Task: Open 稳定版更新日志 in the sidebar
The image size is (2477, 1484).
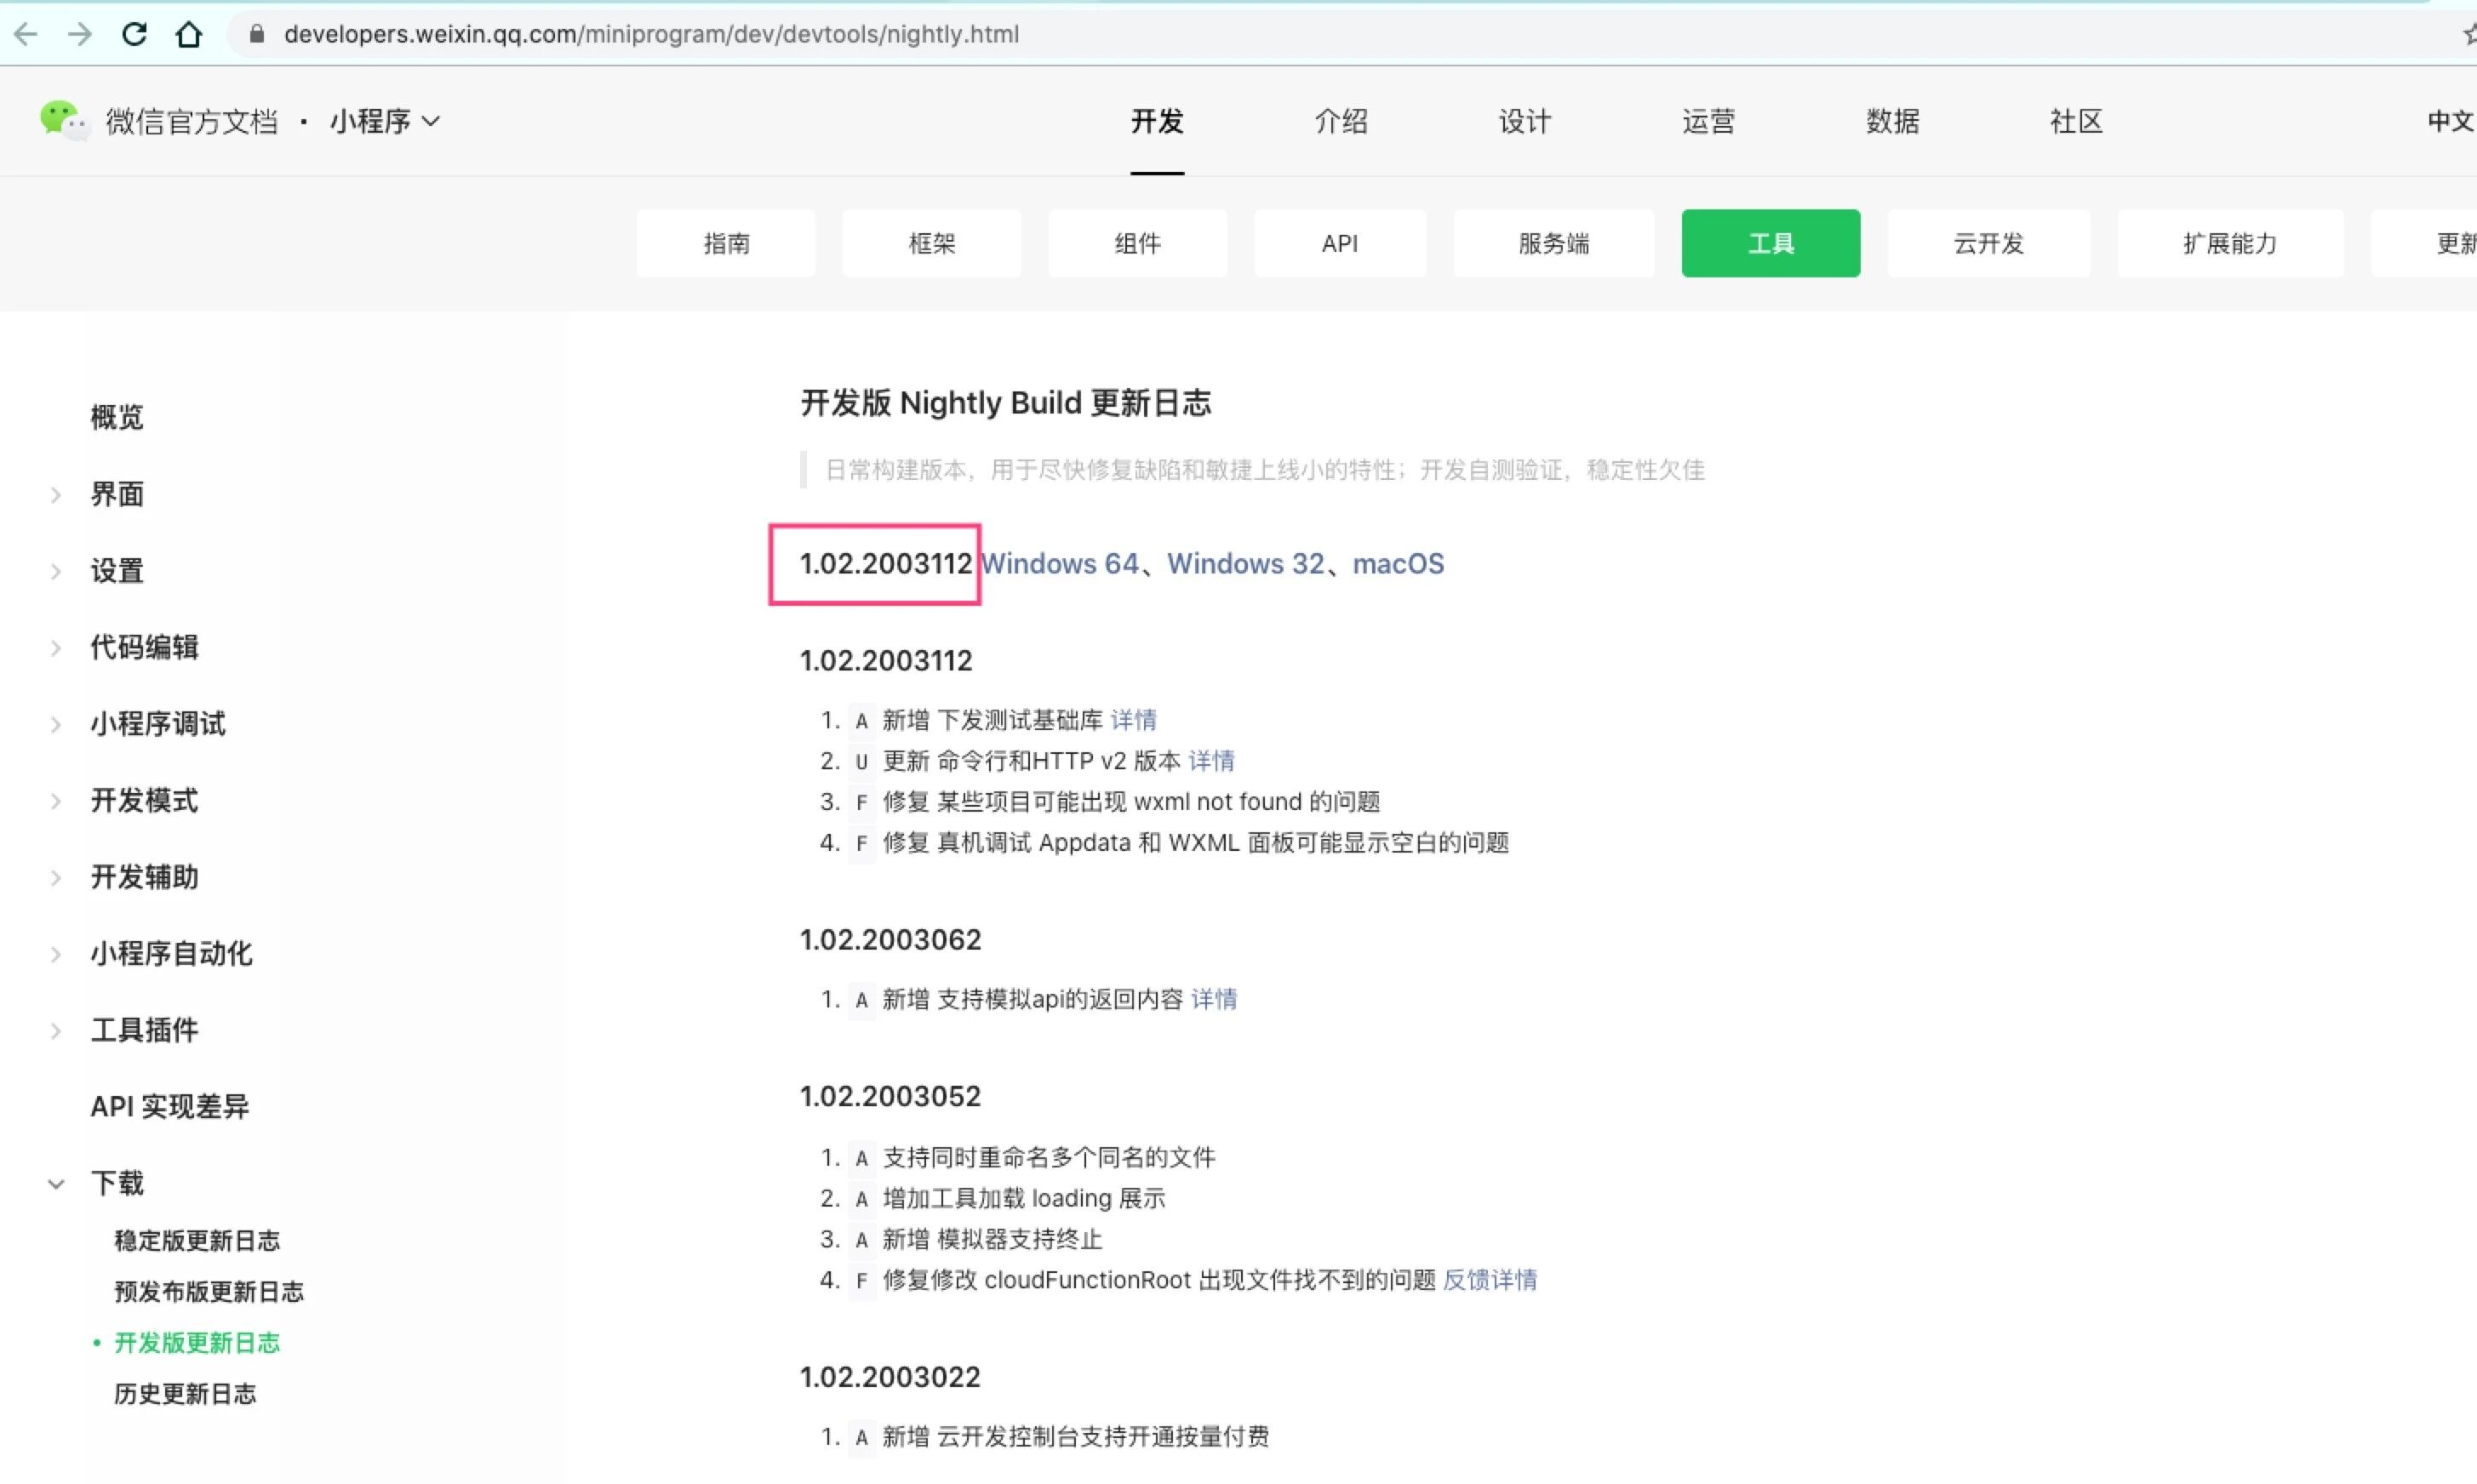Action: (x=197, y=1241)
